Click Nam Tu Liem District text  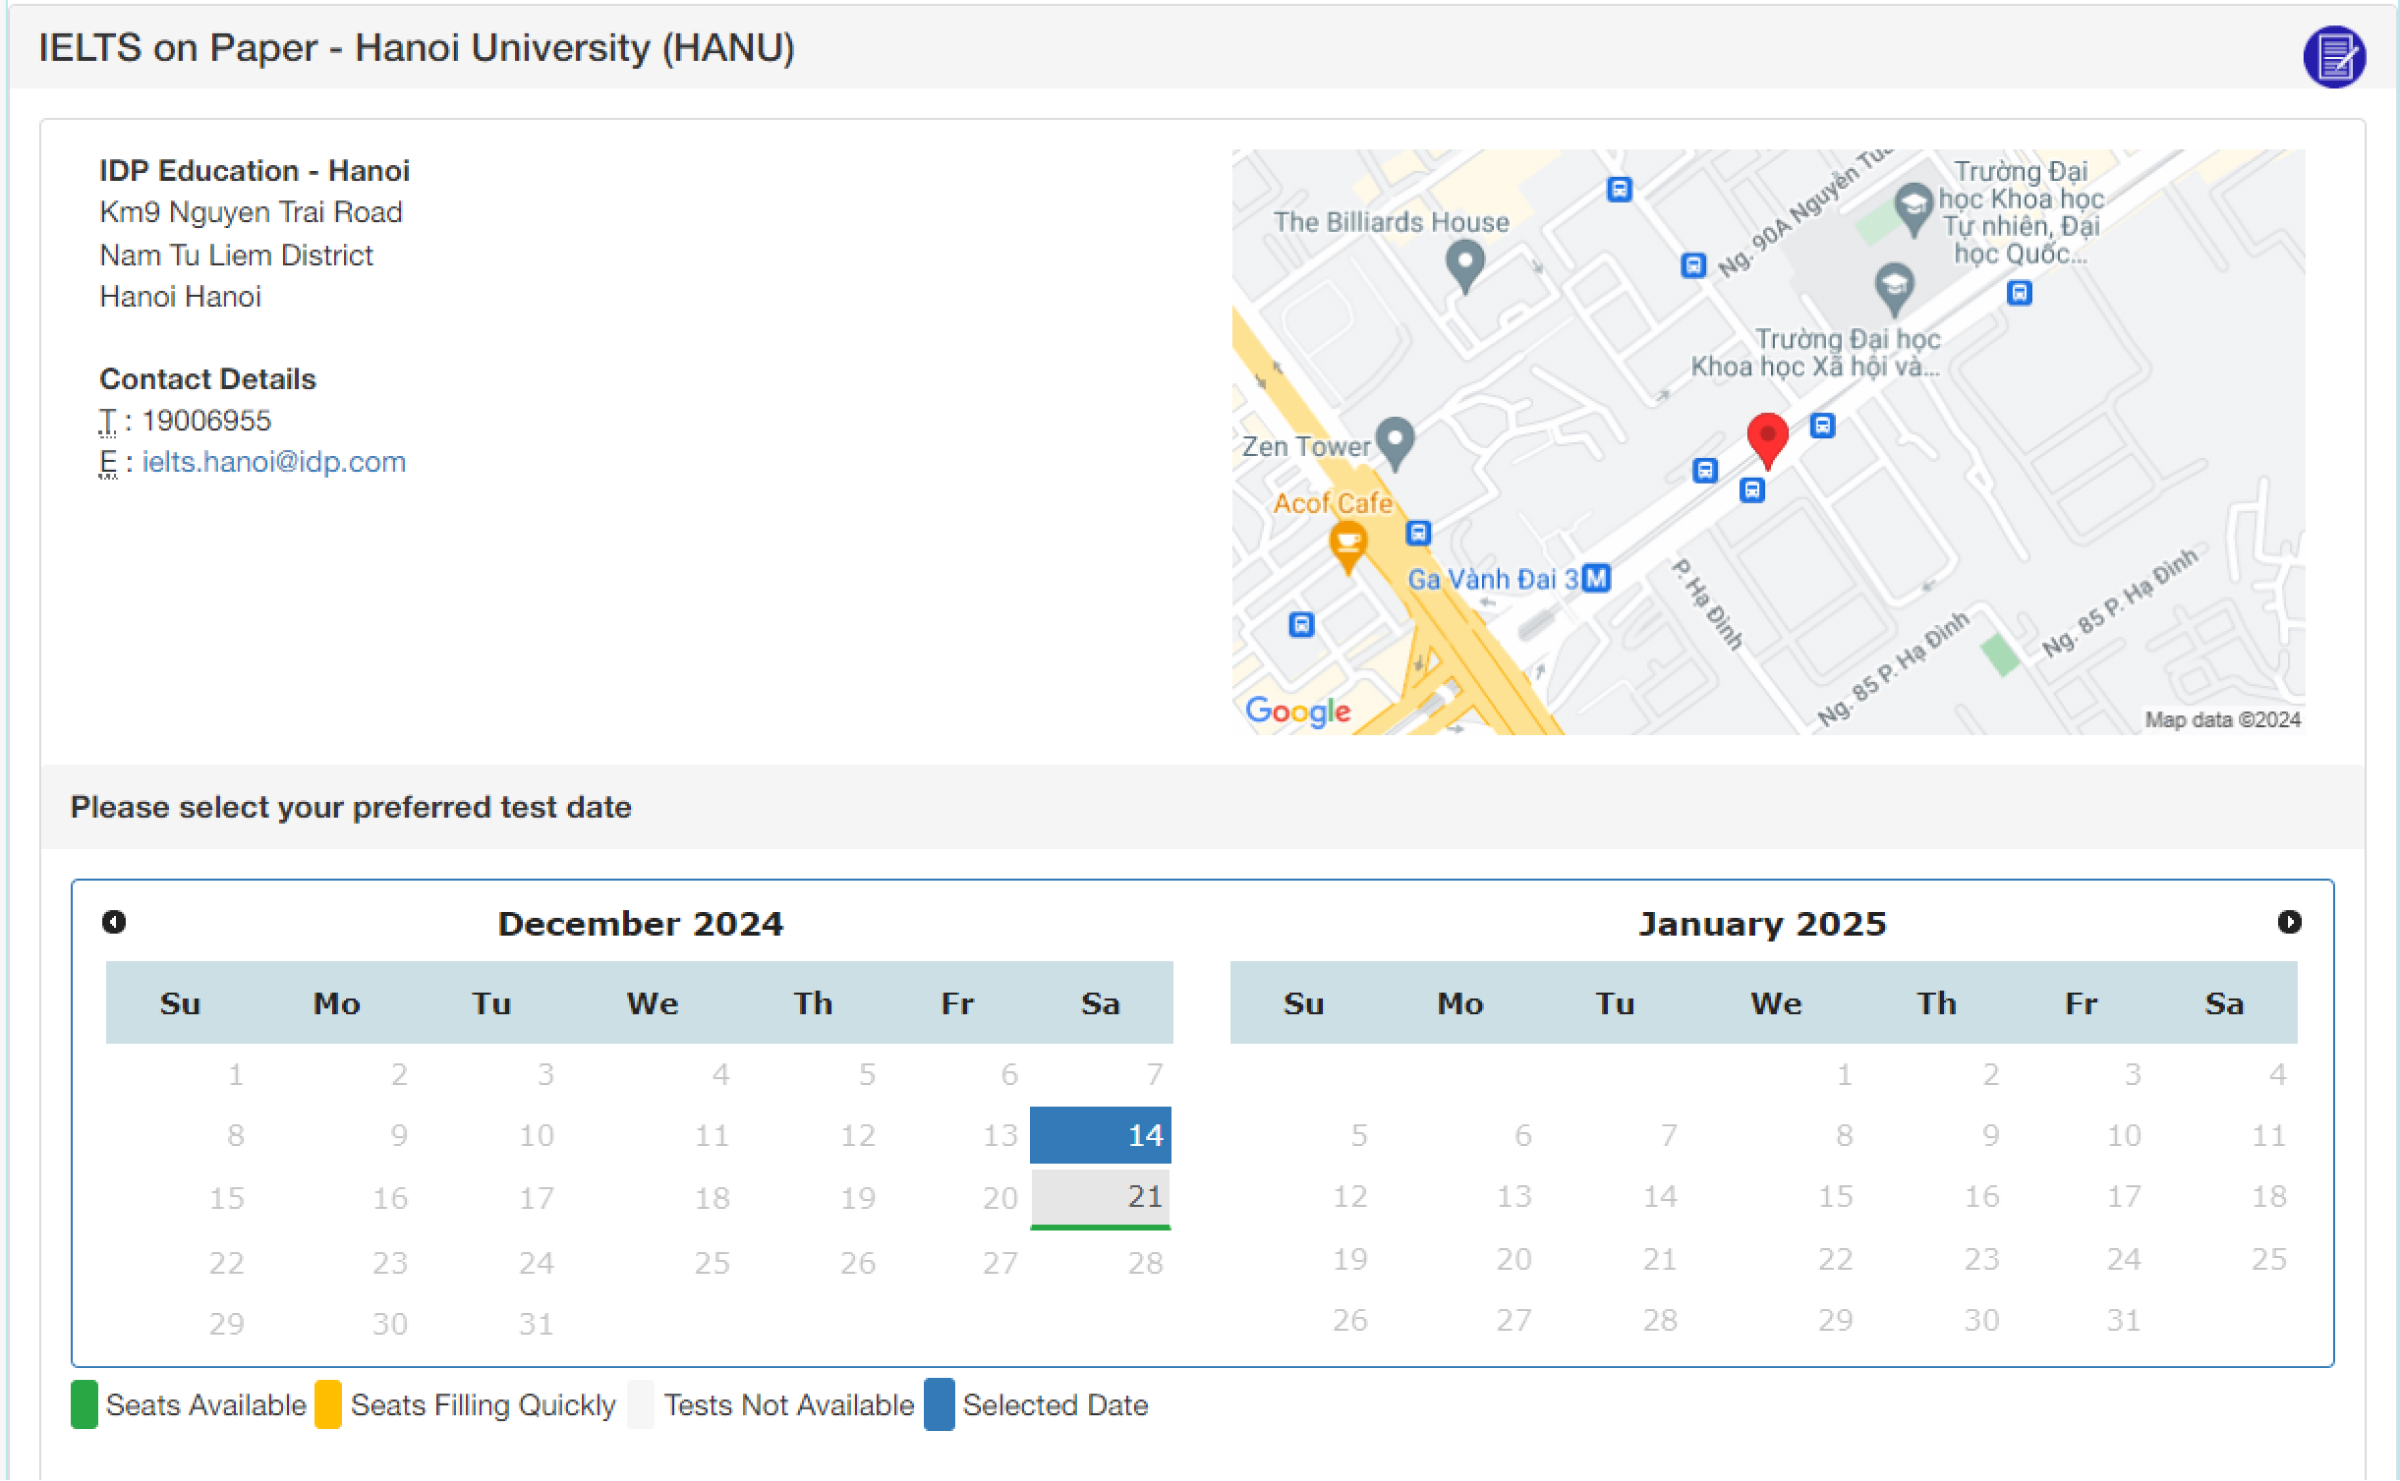click(x=236, y=256)
